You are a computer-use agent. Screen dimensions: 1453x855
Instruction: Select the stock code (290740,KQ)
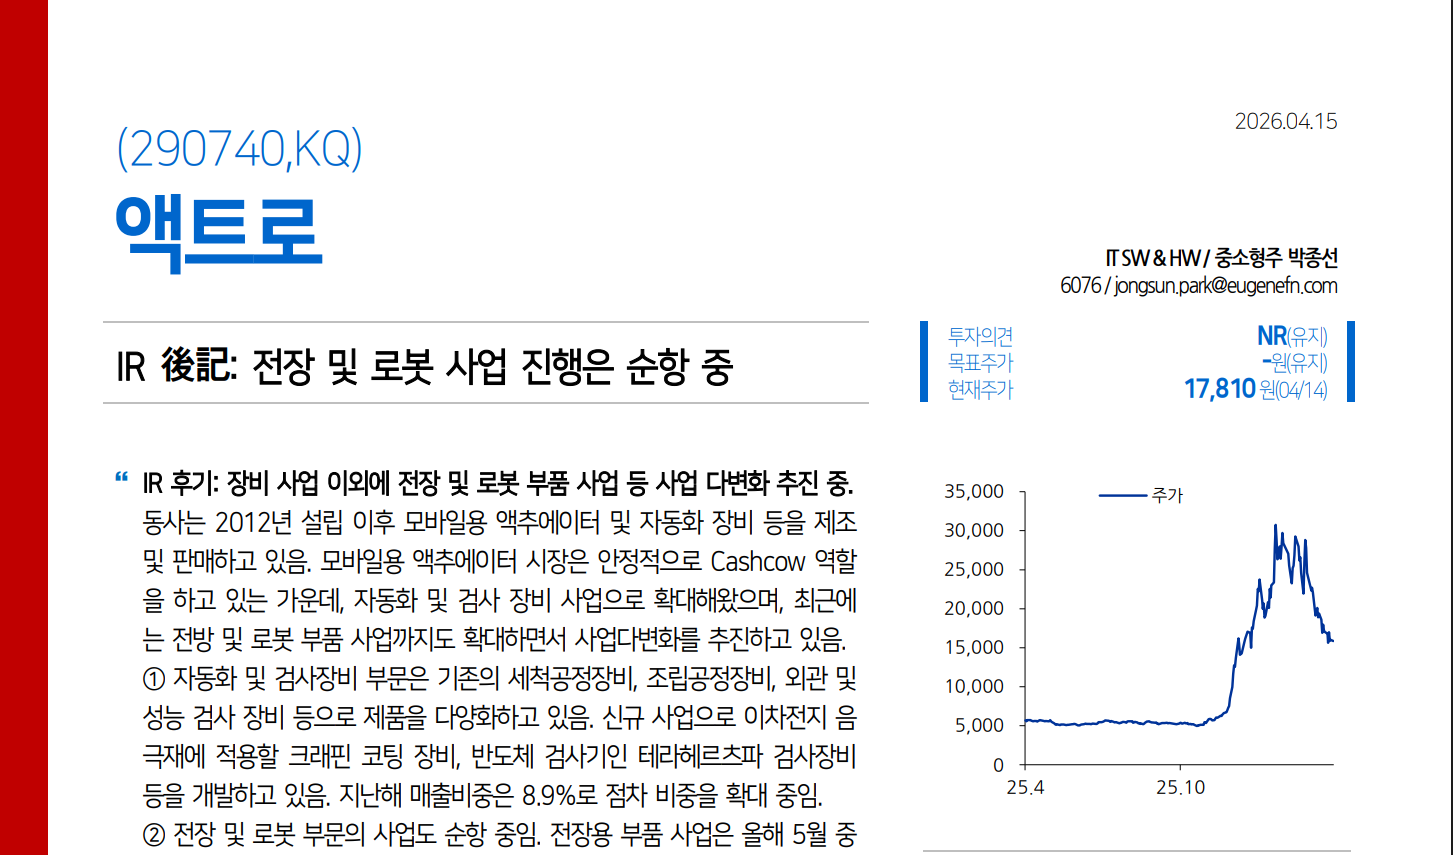click(239, 149)
